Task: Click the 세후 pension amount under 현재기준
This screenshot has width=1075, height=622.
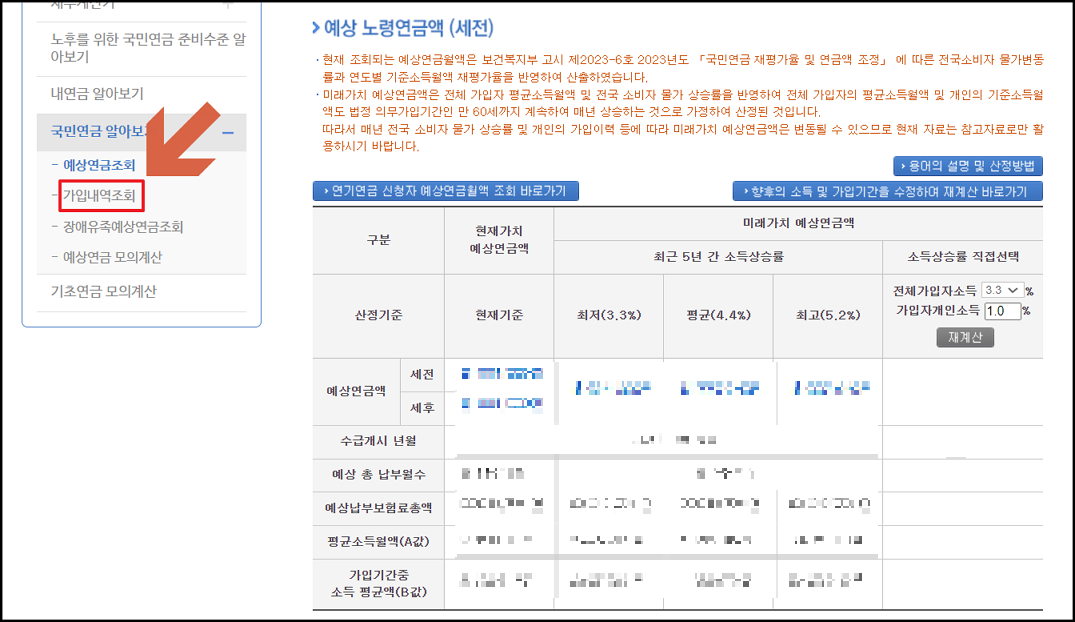Action: tap(500, 407)
